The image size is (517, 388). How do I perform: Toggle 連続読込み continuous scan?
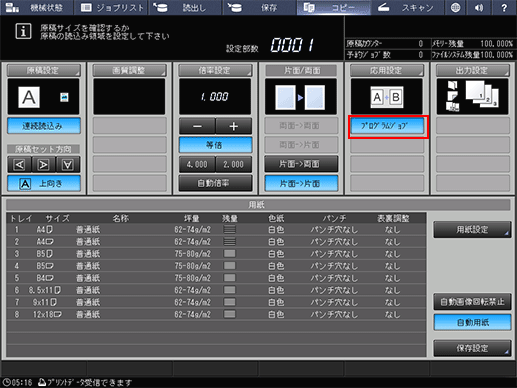[x=44, y=126]
